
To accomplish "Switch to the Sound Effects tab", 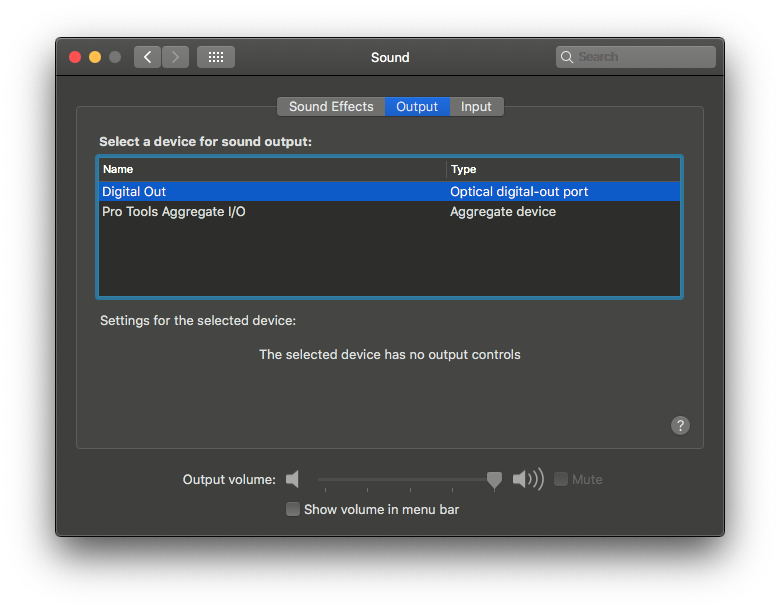I will [x=331, y=107].
